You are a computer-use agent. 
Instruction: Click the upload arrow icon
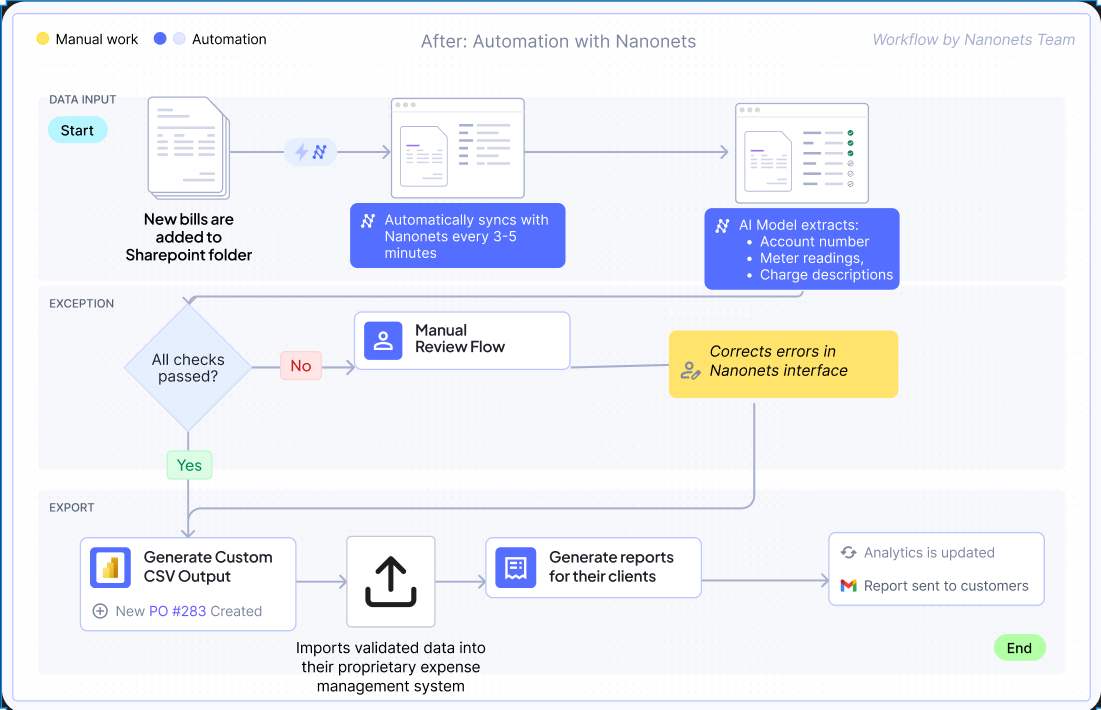click(390, 581)
